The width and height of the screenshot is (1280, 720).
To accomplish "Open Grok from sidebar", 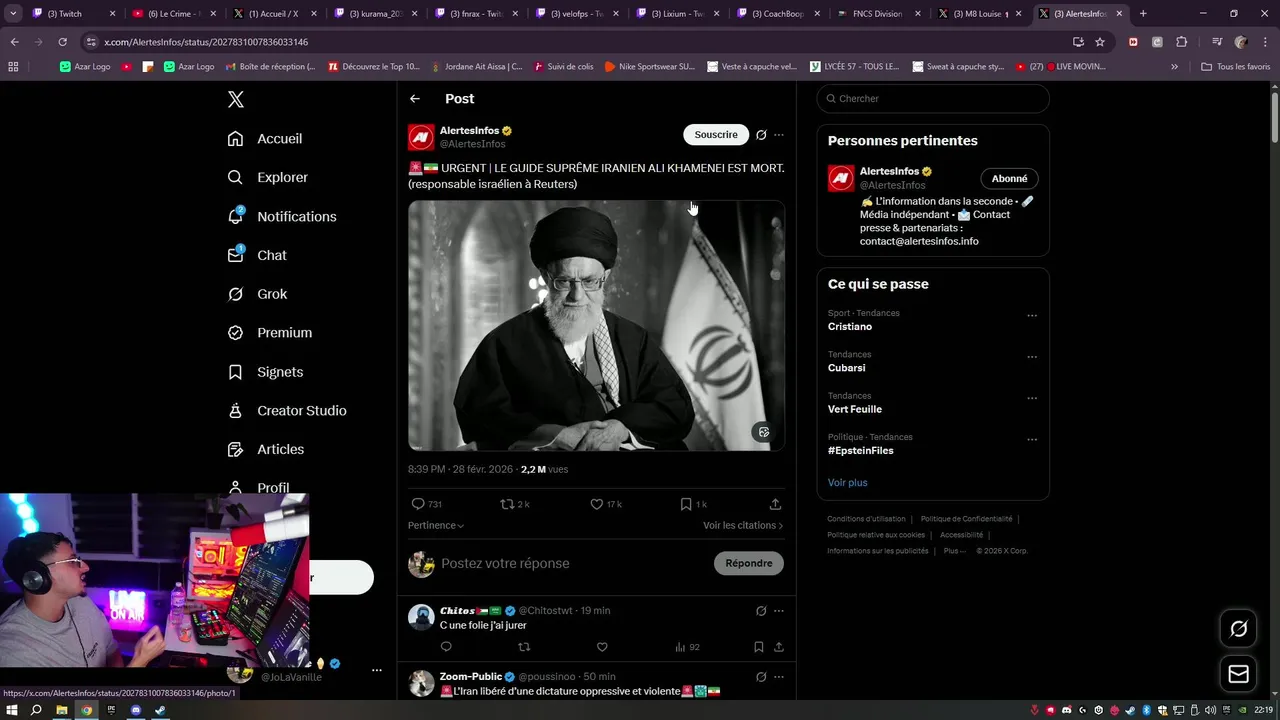I will click(x=257, y=294).
